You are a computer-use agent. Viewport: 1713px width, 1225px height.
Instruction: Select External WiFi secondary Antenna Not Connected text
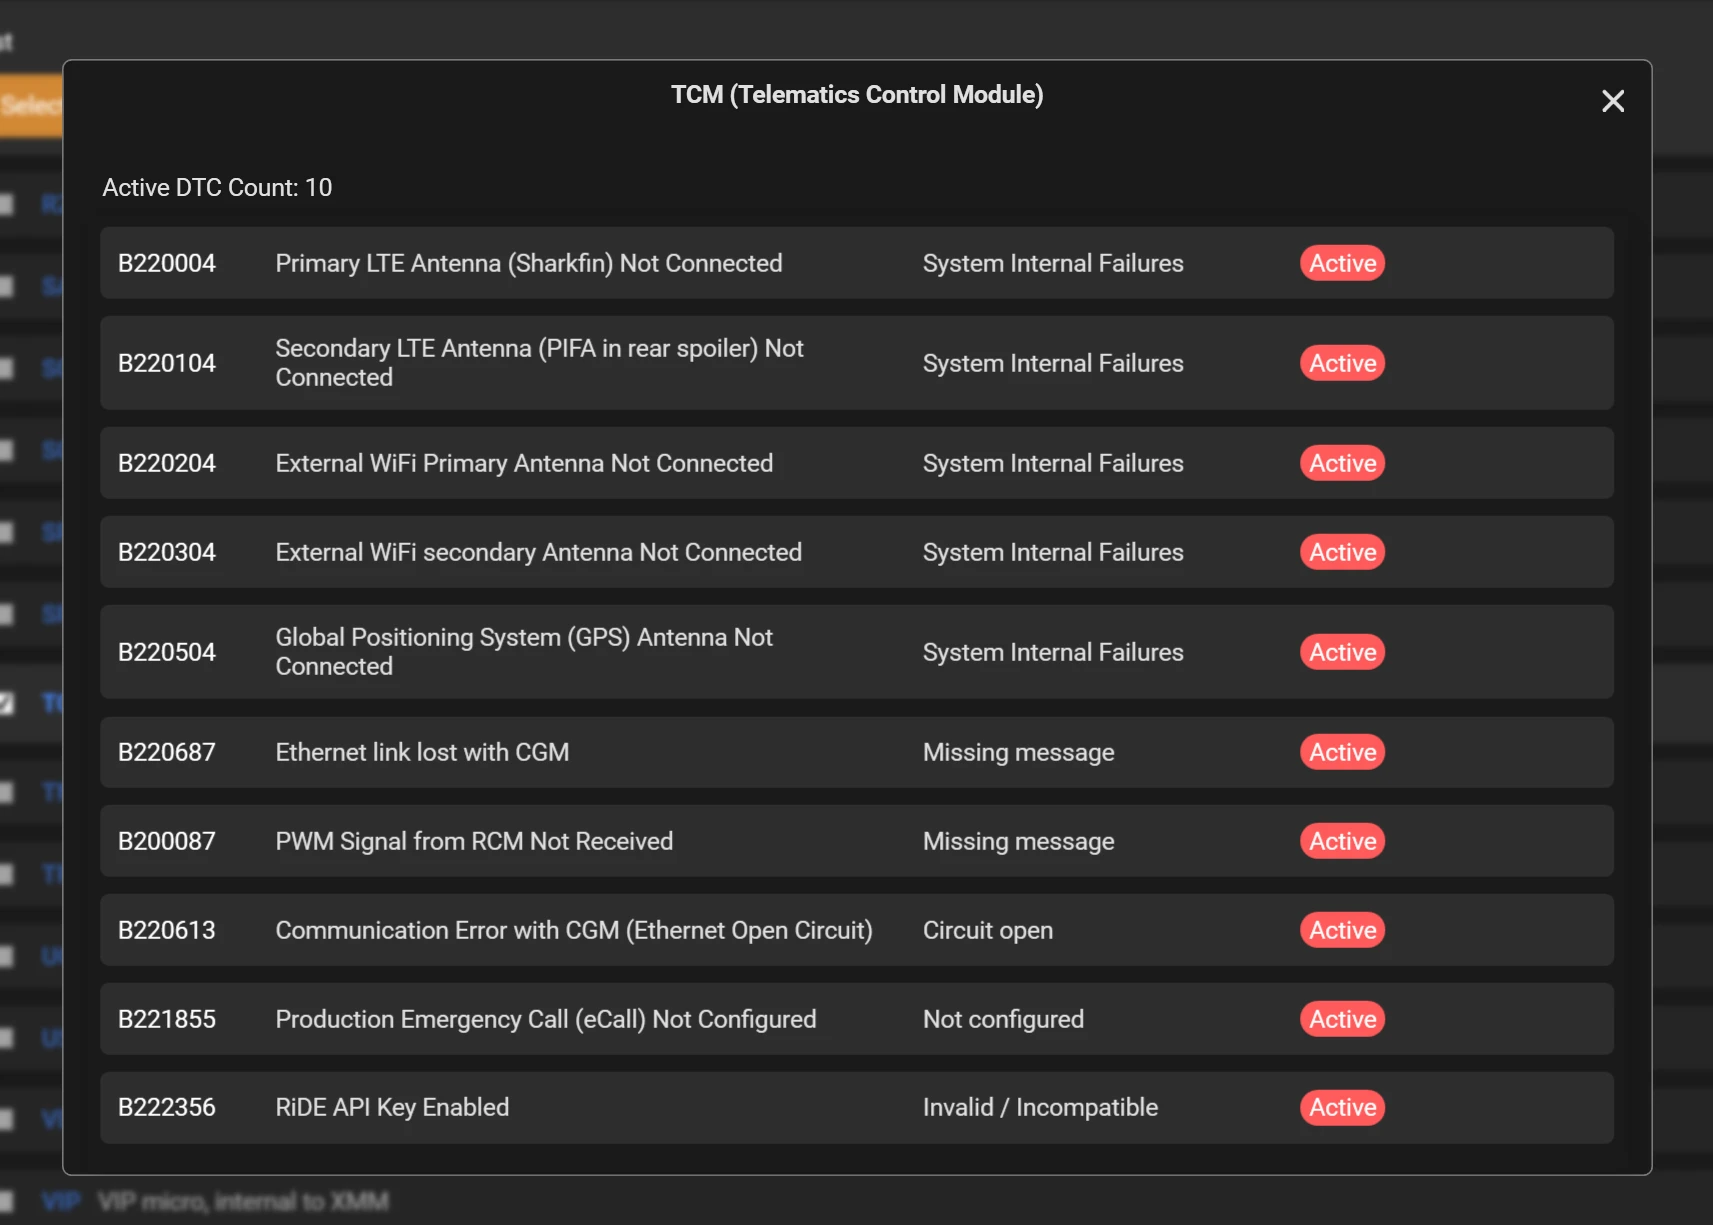[x=539, y=552]
